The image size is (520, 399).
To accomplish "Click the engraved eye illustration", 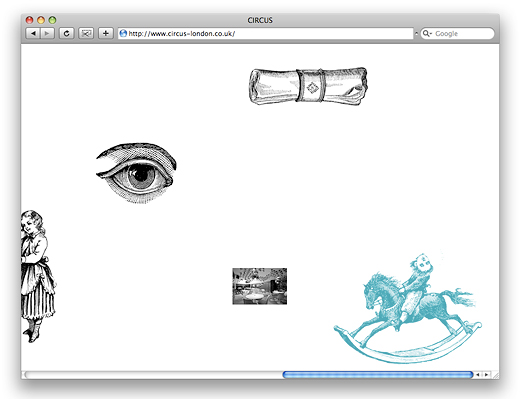I will 136,173.
